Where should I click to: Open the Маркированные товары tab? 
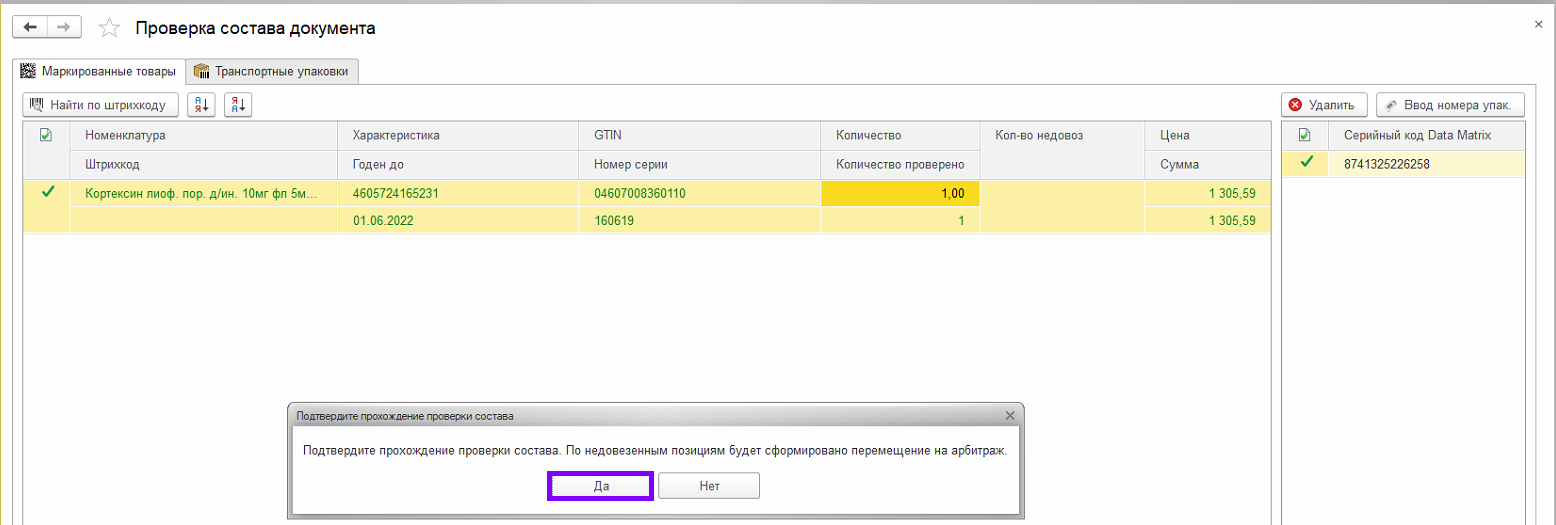click(99, 71)
